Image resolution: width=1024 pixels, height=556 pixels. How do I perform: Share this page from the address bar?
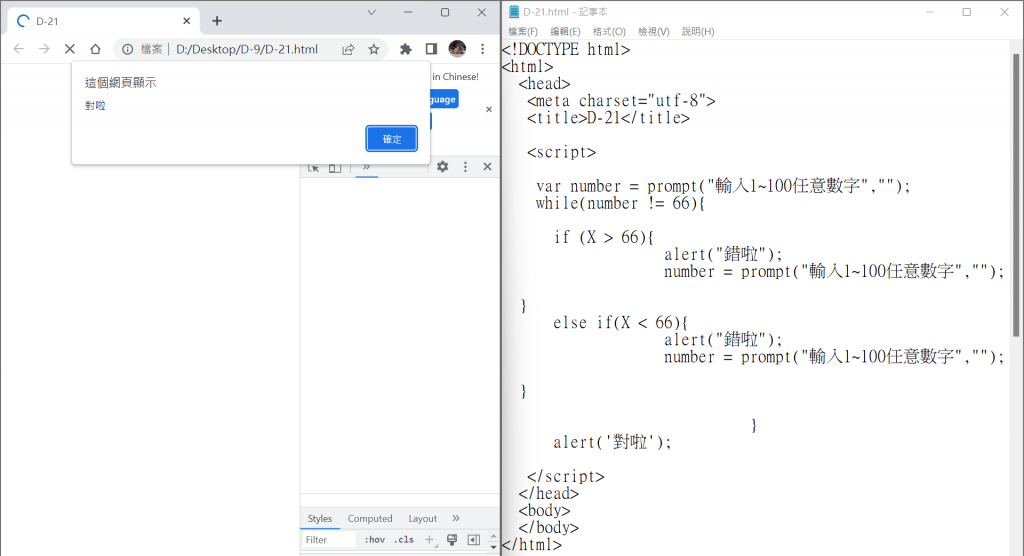348,49
